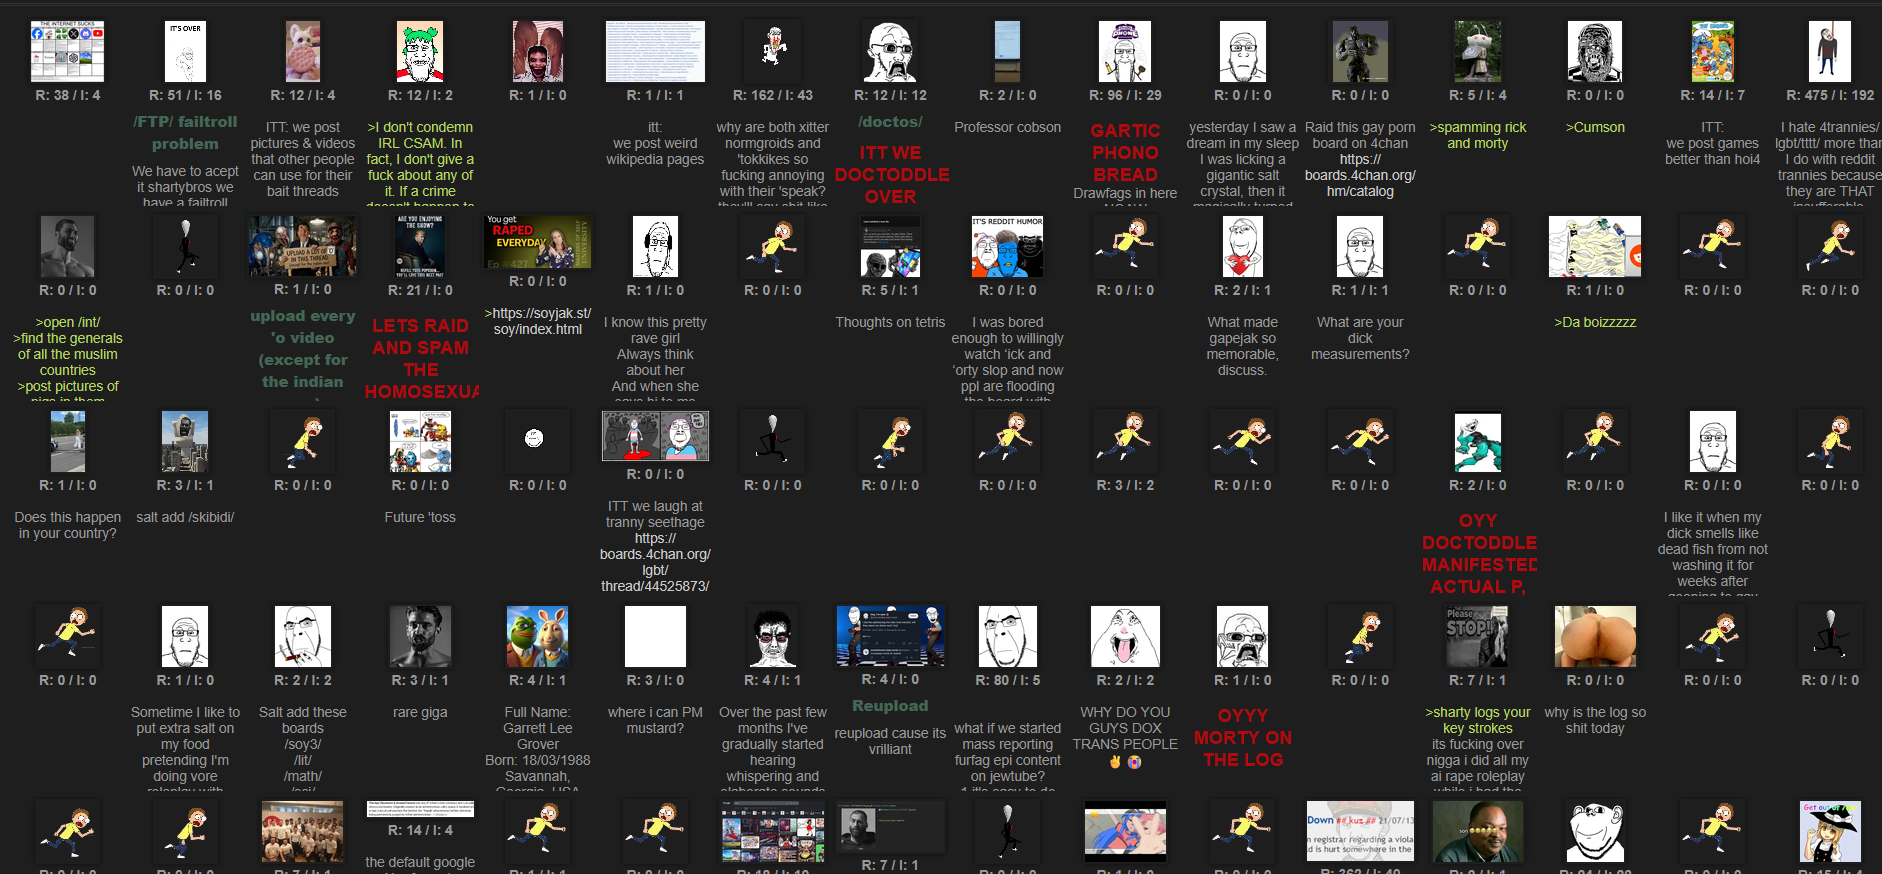Click "What made gapejak so memorable" text

(1243, 346)
